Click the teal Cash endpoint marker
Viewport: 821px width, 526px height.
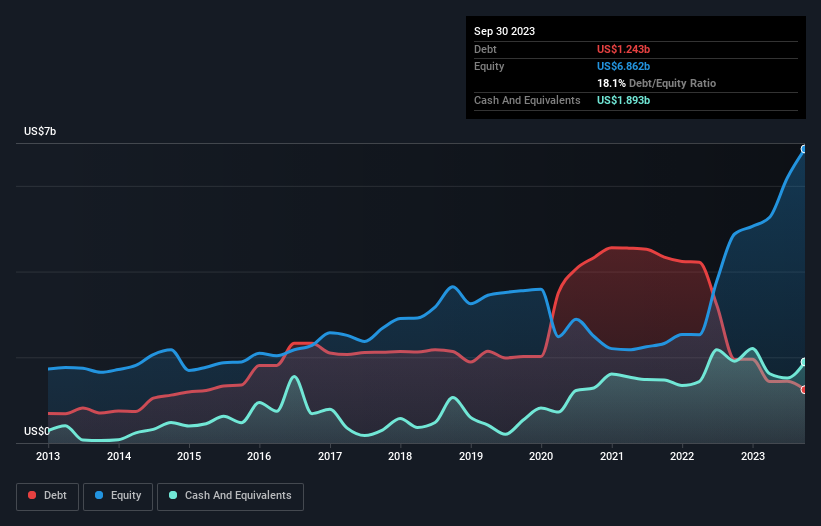pyautogui.click(x=804, y=362)
